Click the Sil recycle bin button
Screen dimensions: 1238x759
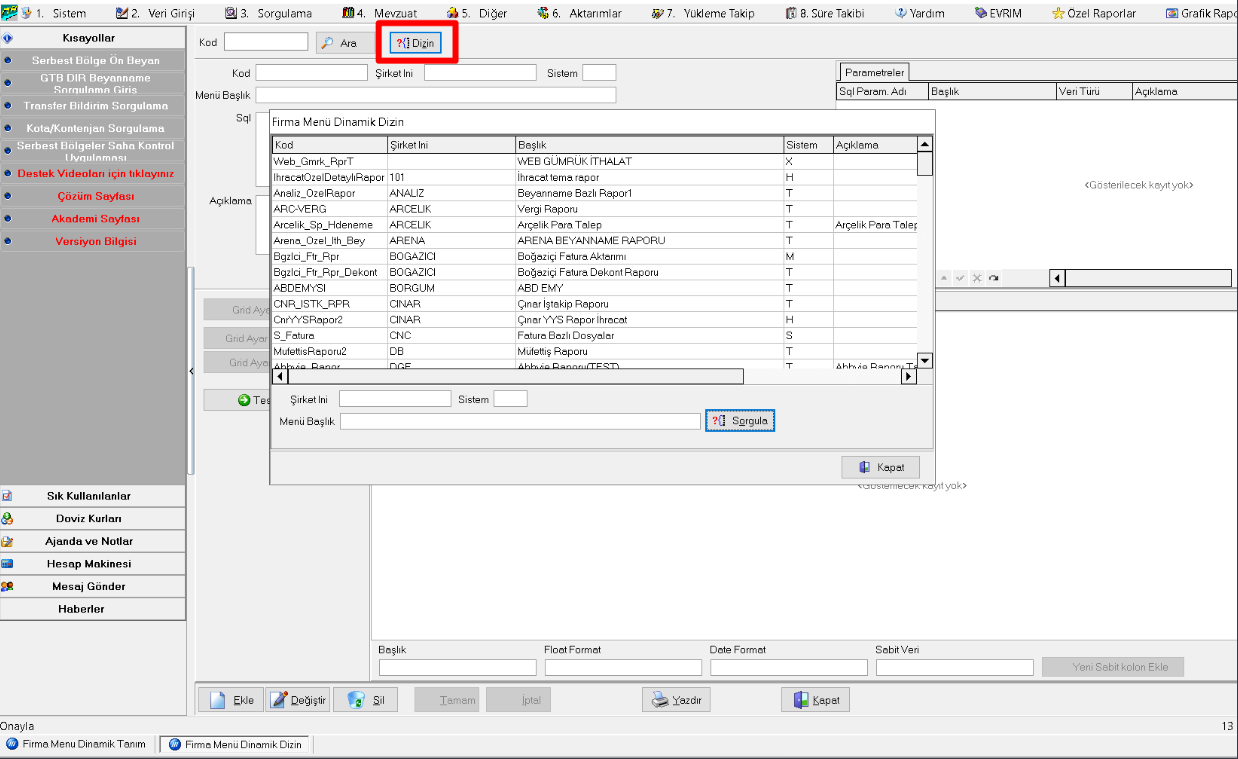[x=365, y=700]
